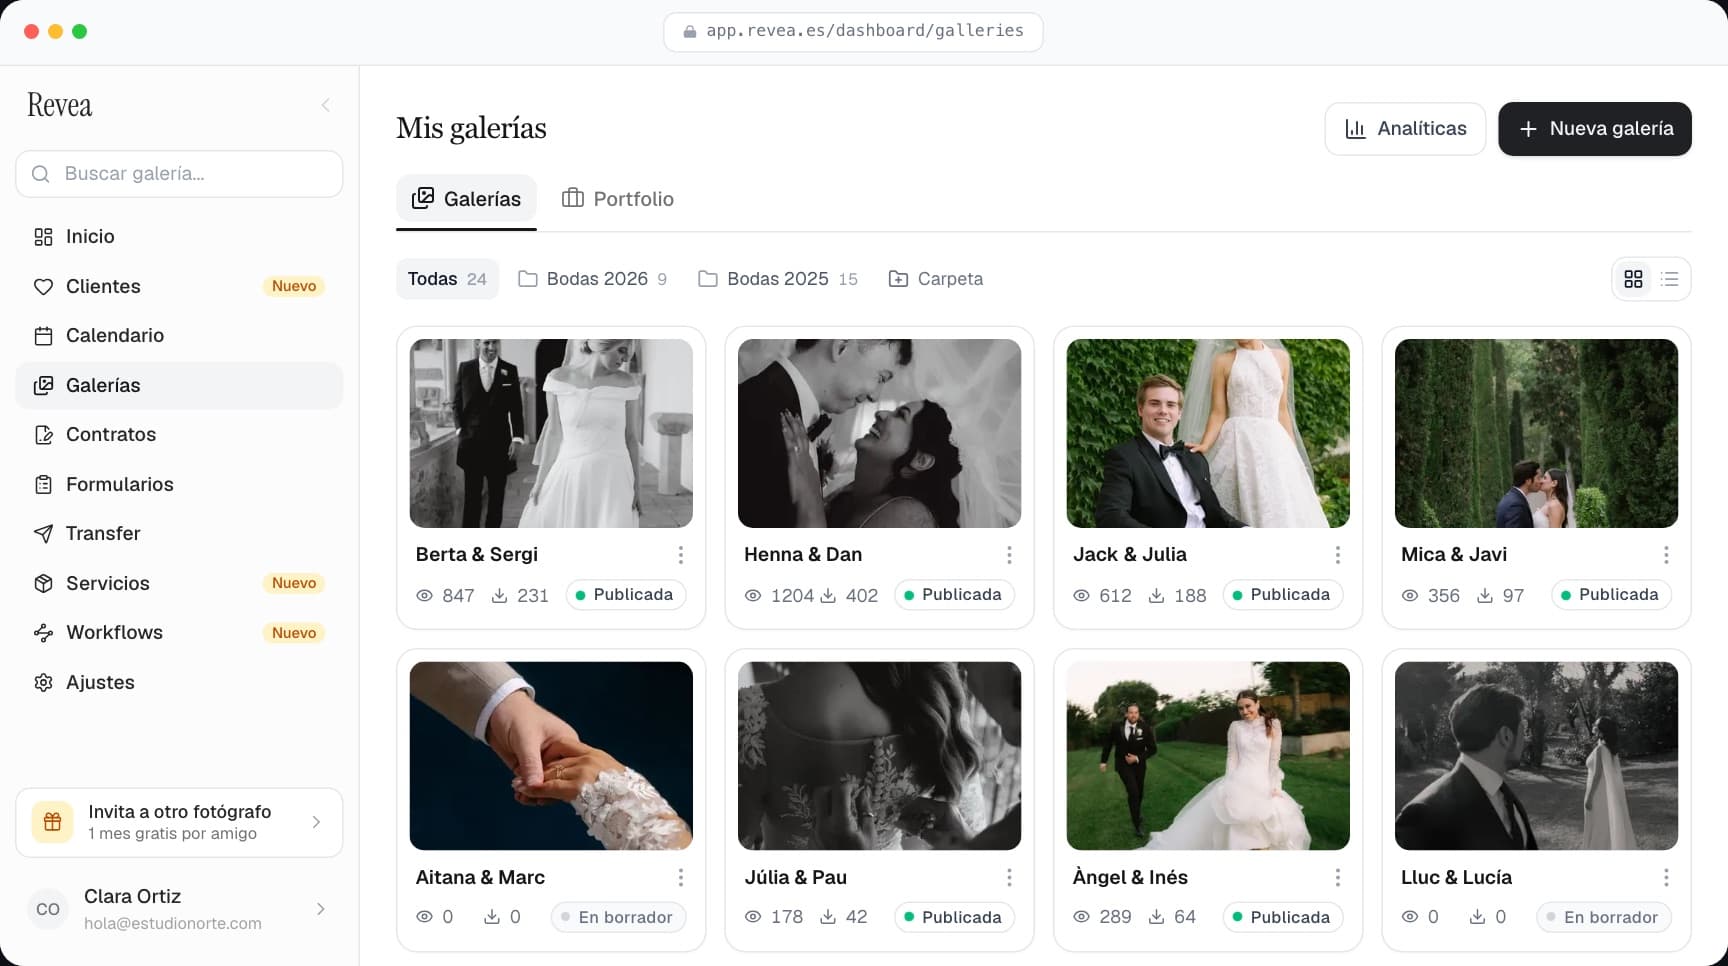Collapse the sidebar with the chevron icon

(325, 105)
